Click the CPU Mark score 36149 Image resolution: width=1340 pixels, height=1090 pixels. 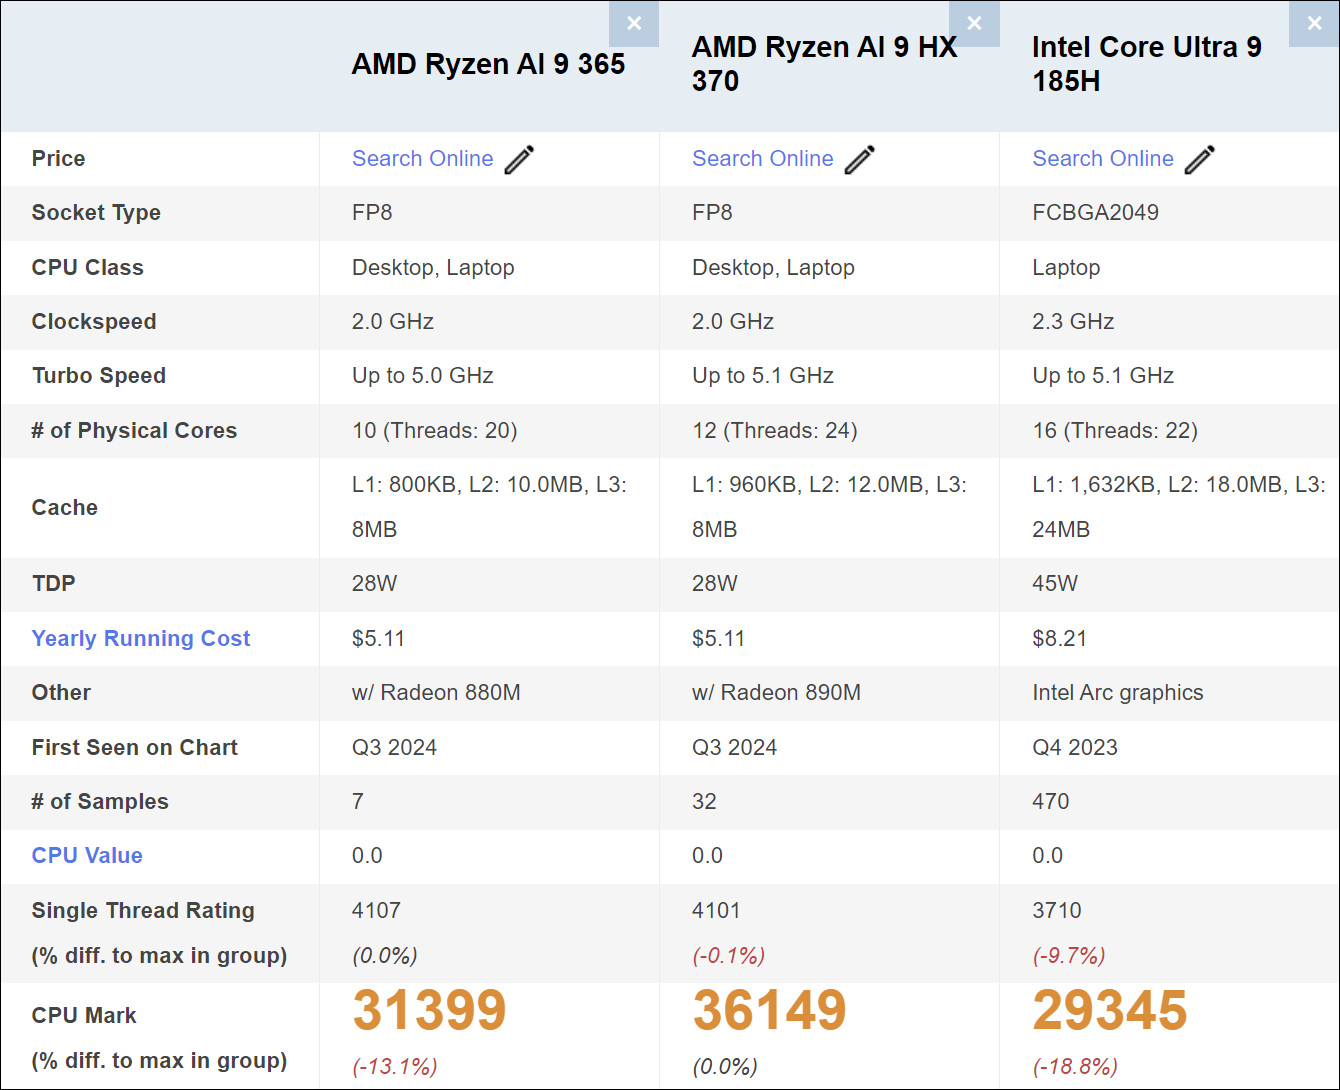[x=769, y=1010]
